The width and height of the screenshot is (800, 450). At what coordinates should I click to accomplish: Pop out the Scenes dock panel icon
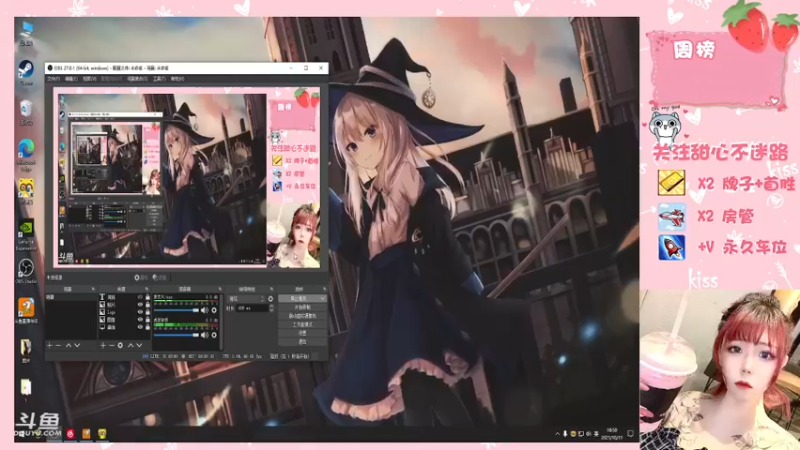93,289
